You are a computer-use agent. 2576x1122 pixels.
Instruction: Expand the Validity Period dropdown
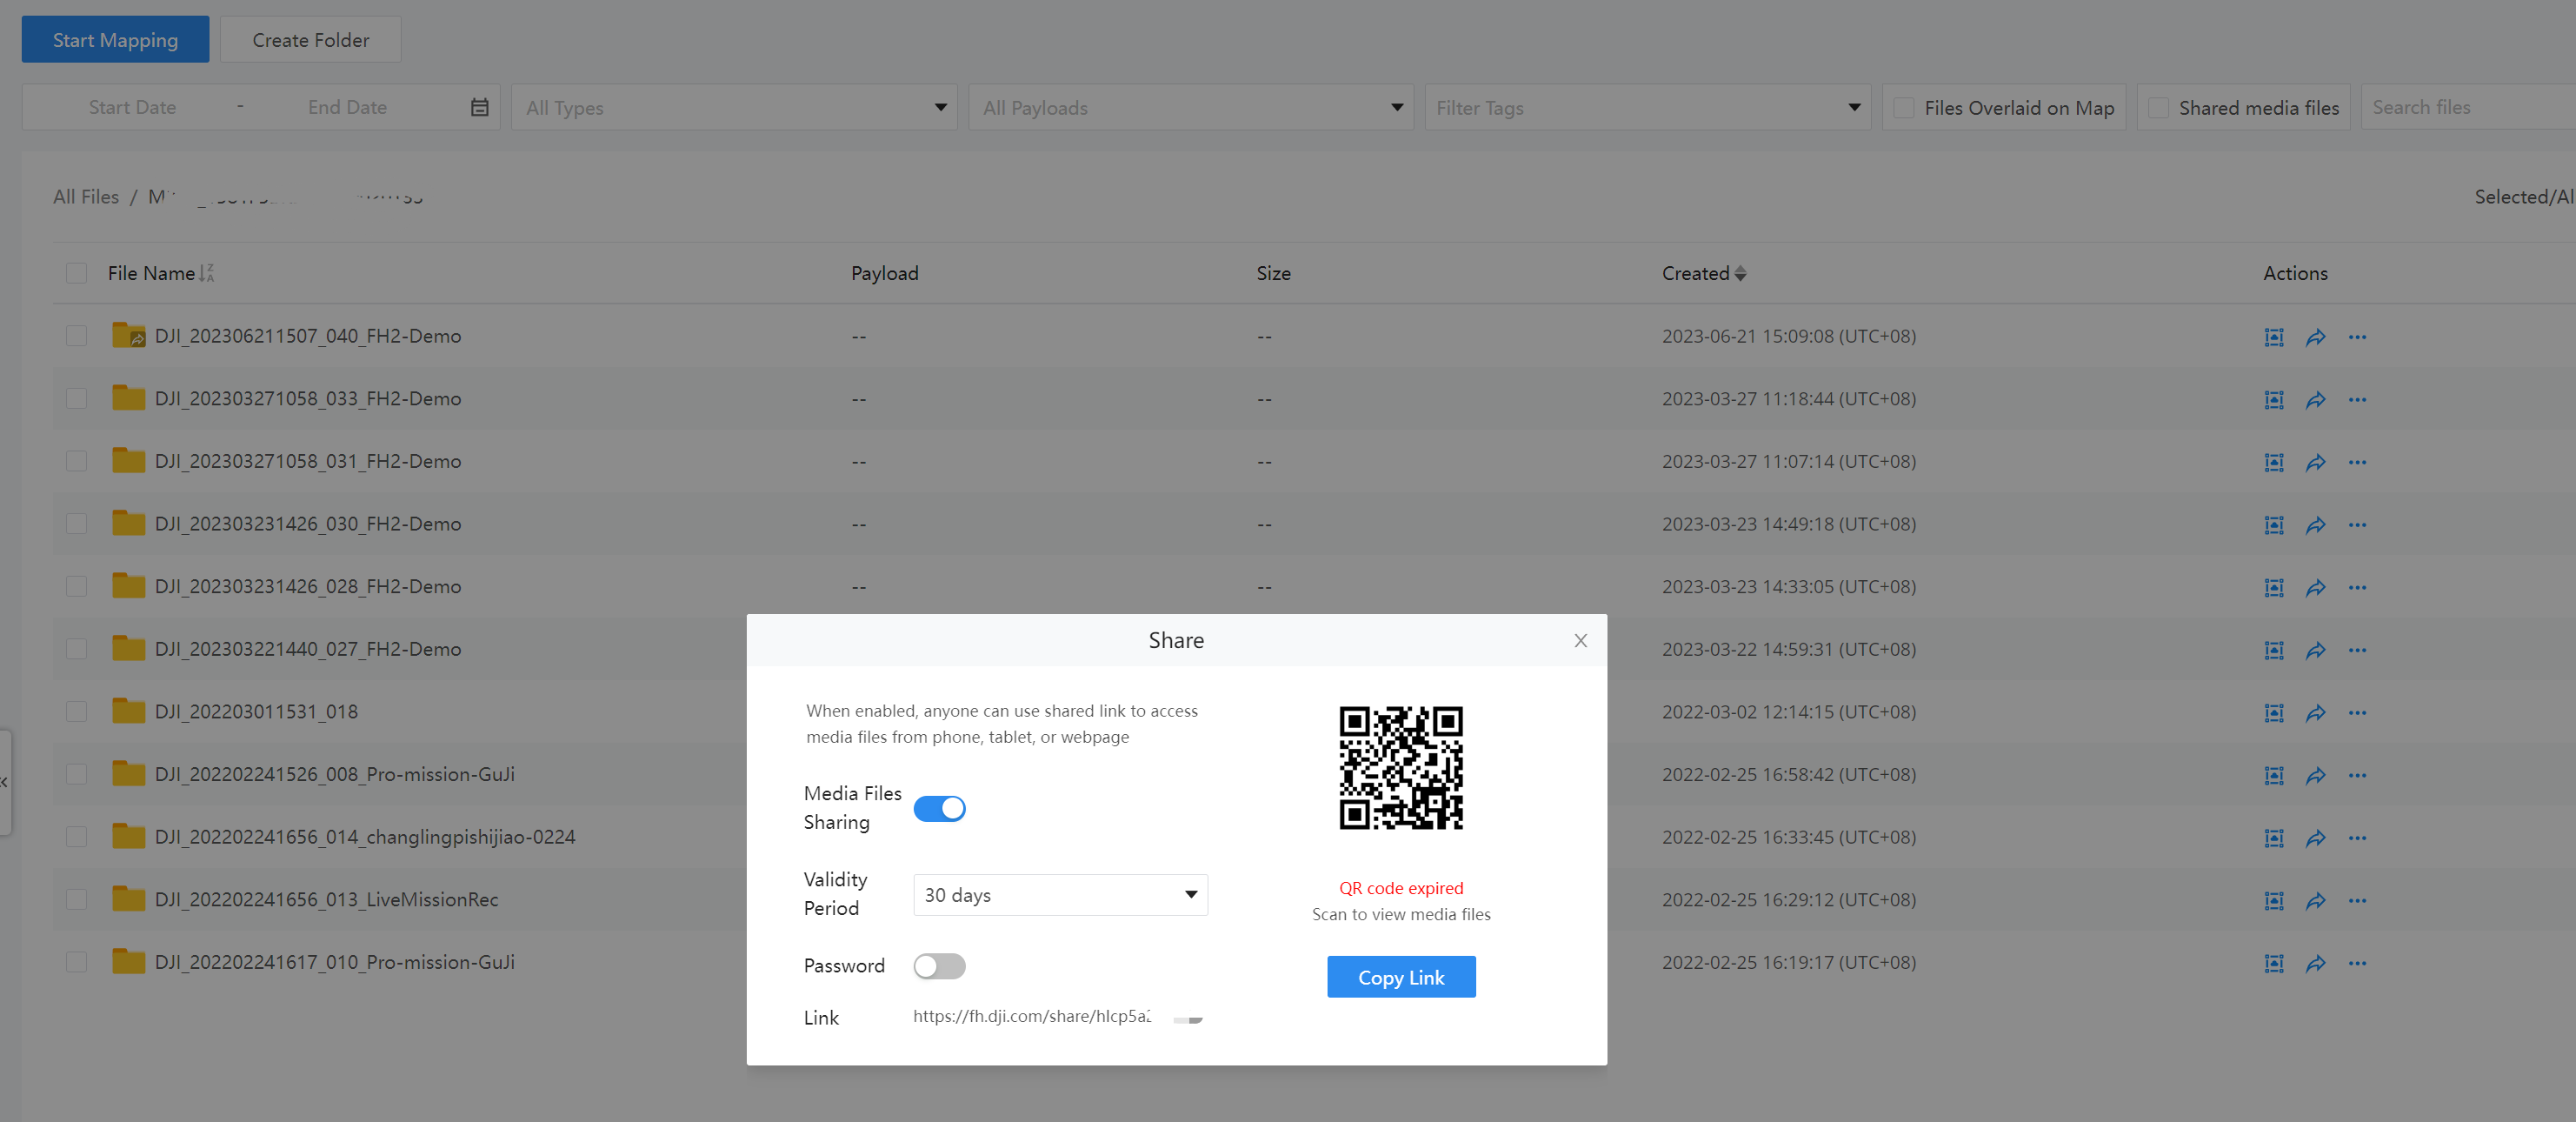click(1058, 893)
